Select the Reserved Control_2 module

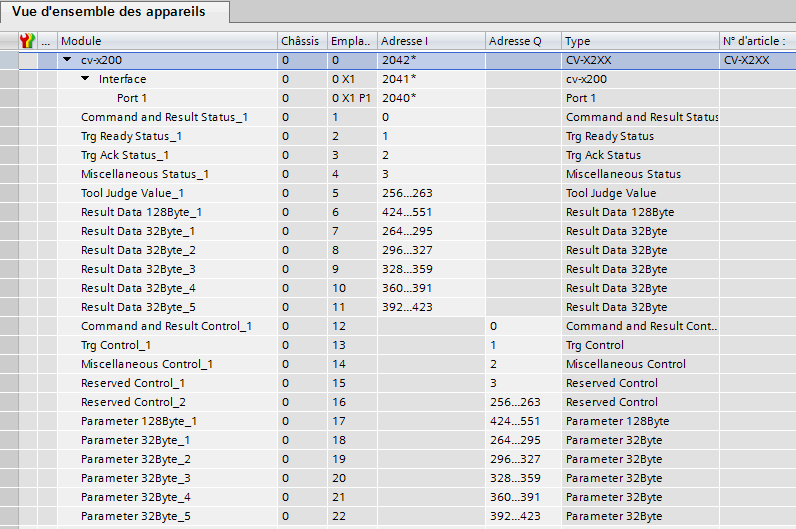(133, 402)
